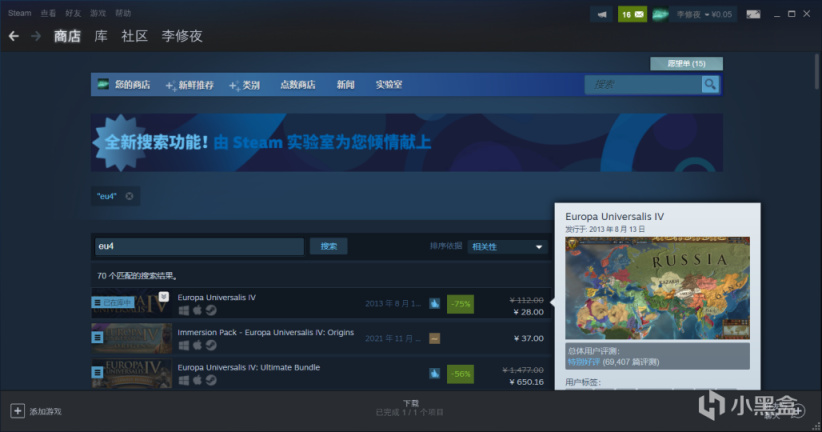Click the ¥ 37.00 price
The height and width of the screenshot is (432, 822).
tap(529, 339)
